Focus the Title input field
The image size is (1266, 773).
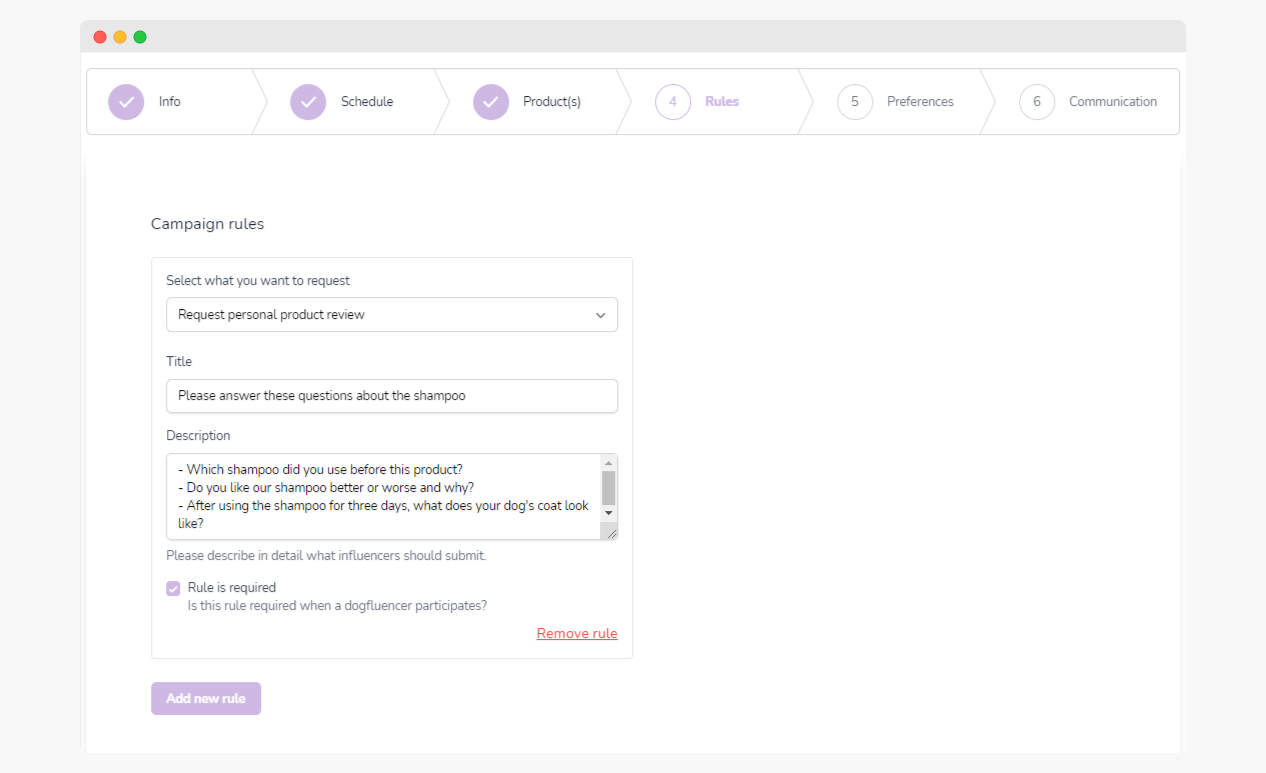391,396
